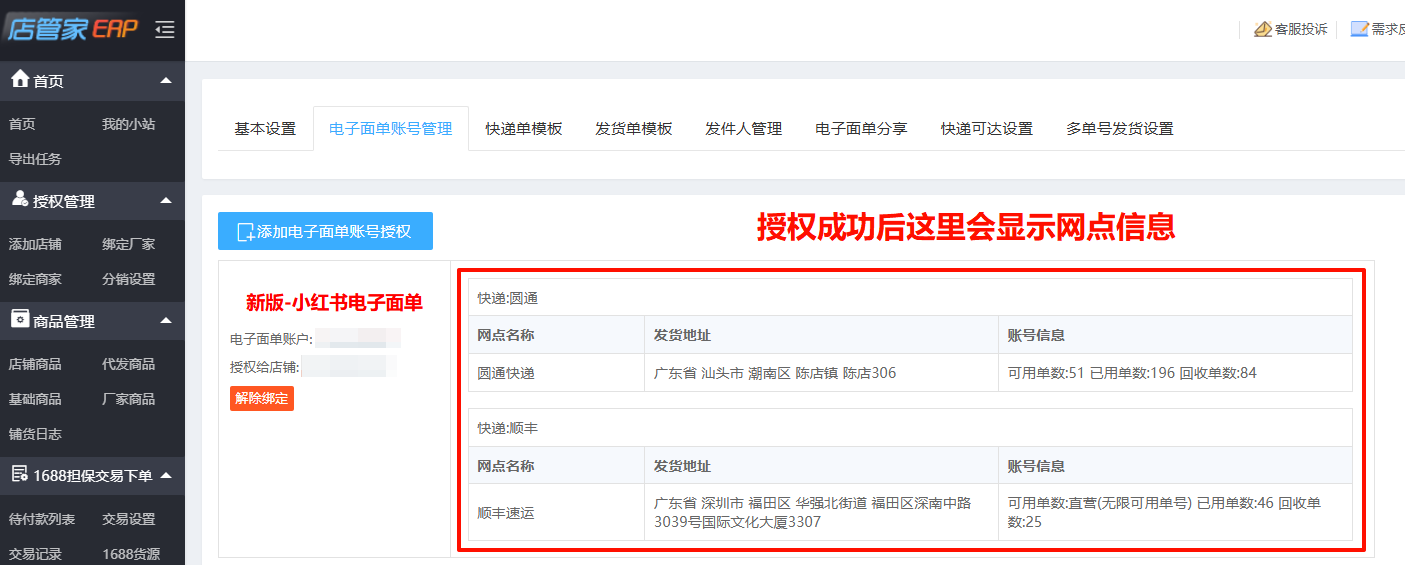Collapse the sidebar with menu toggle icon

[x=165, y=30]
